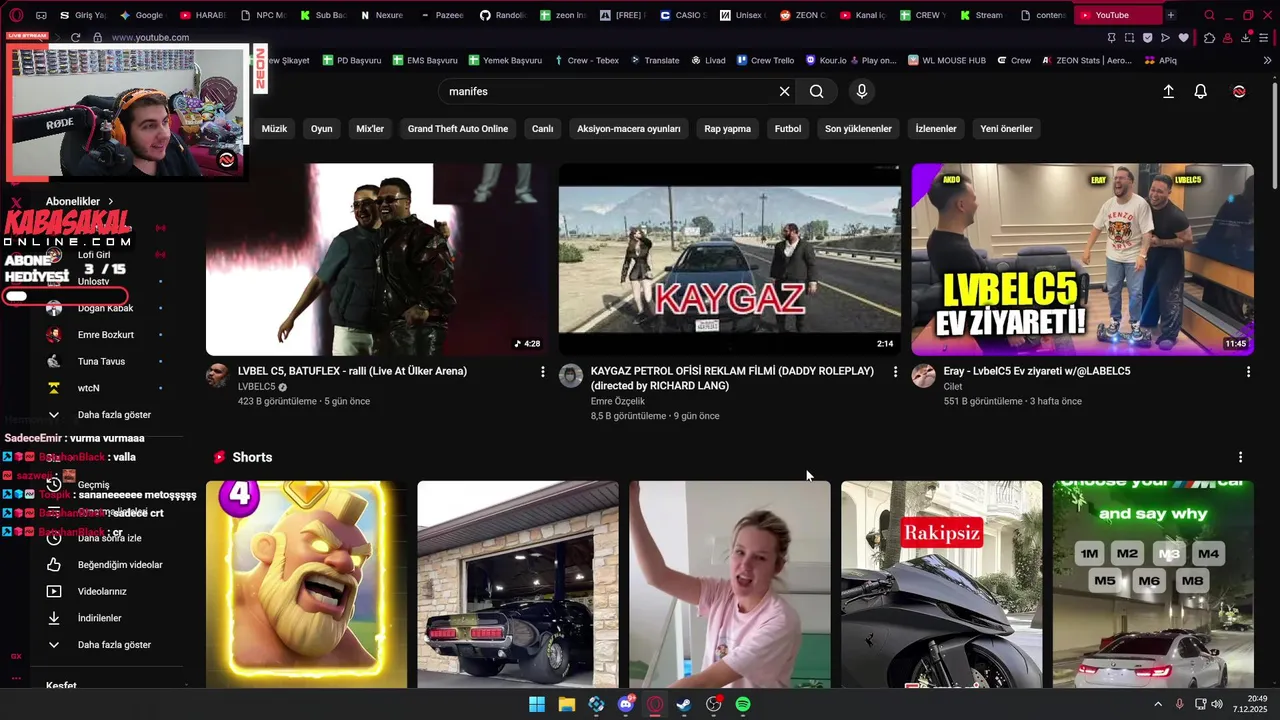The image size is (1280, 720).
Task: Open the Clash Royale Hog Rider Short
Action: point(306,584)
